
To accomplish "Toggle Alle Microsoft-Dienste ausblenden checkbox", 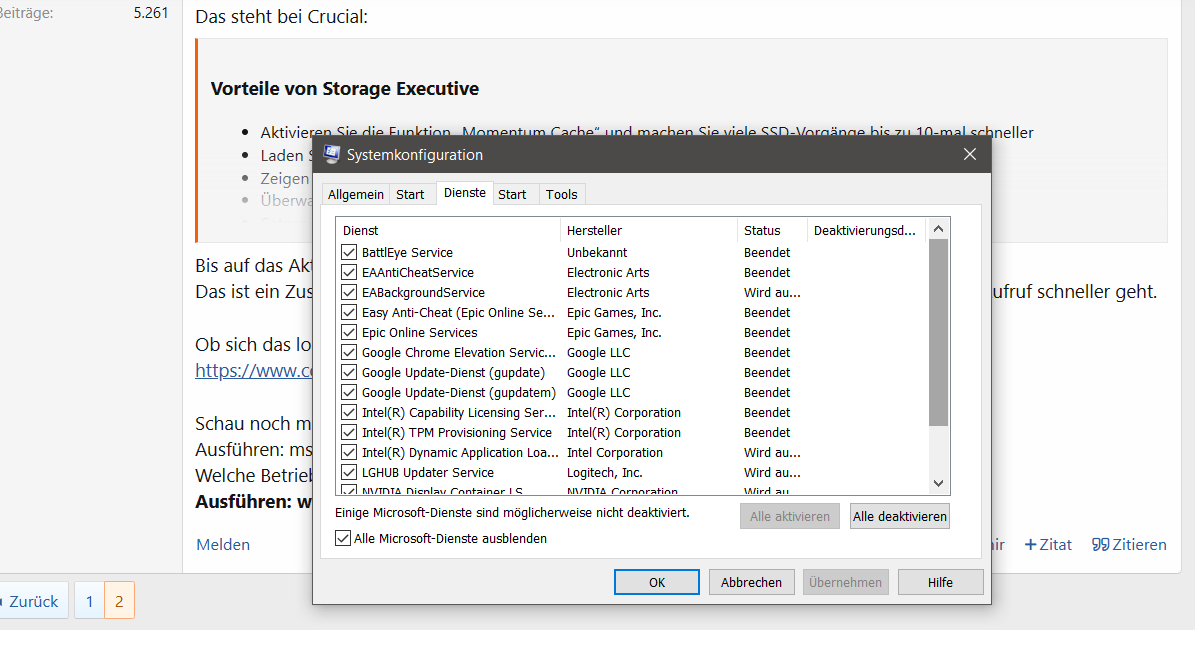I will 343,538.
